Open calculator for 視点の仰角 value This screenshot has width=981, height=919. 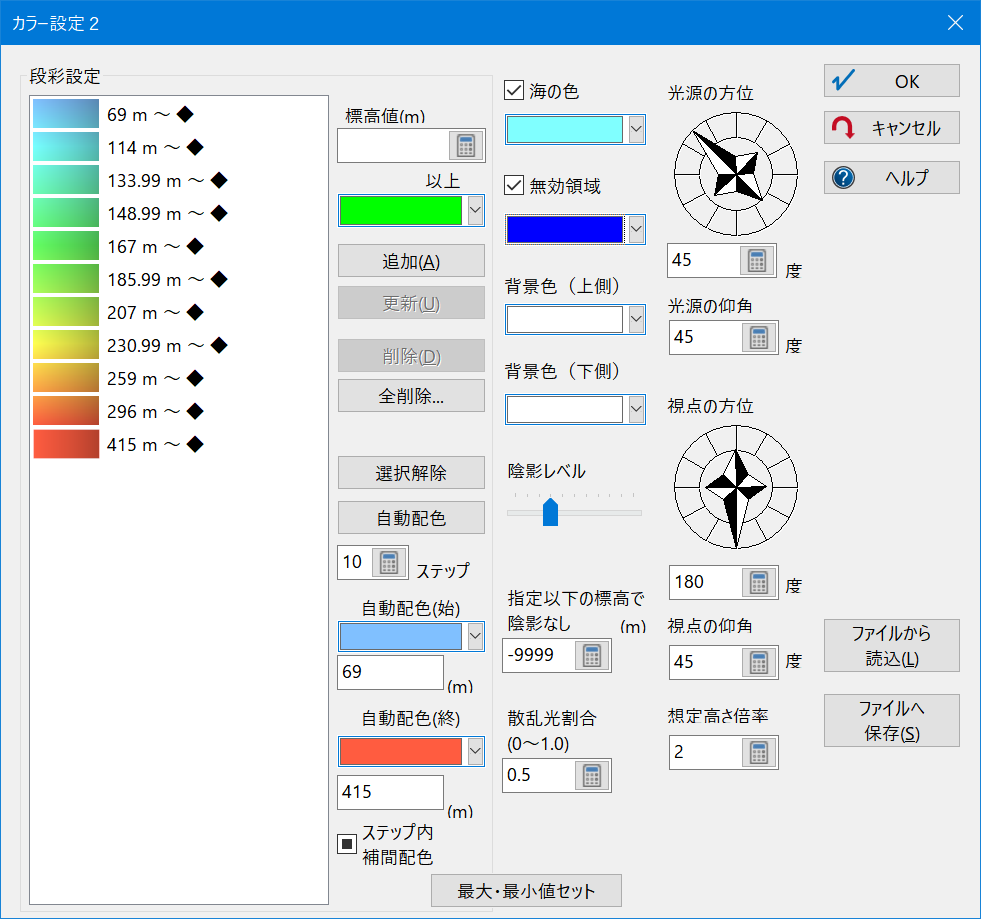coord(759,663)
